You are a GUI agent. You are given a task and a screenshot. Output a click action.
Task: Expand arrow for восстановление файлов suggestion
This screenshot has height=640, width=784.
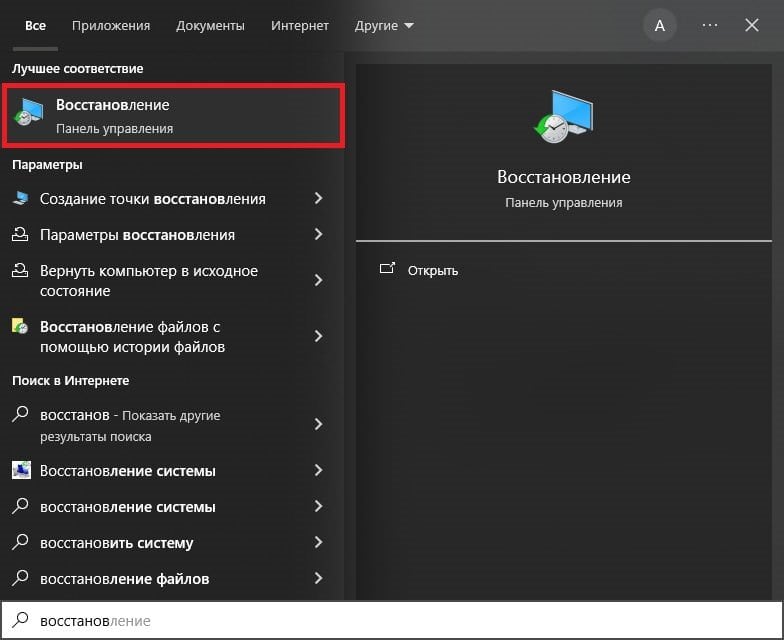tap(318, 578)
